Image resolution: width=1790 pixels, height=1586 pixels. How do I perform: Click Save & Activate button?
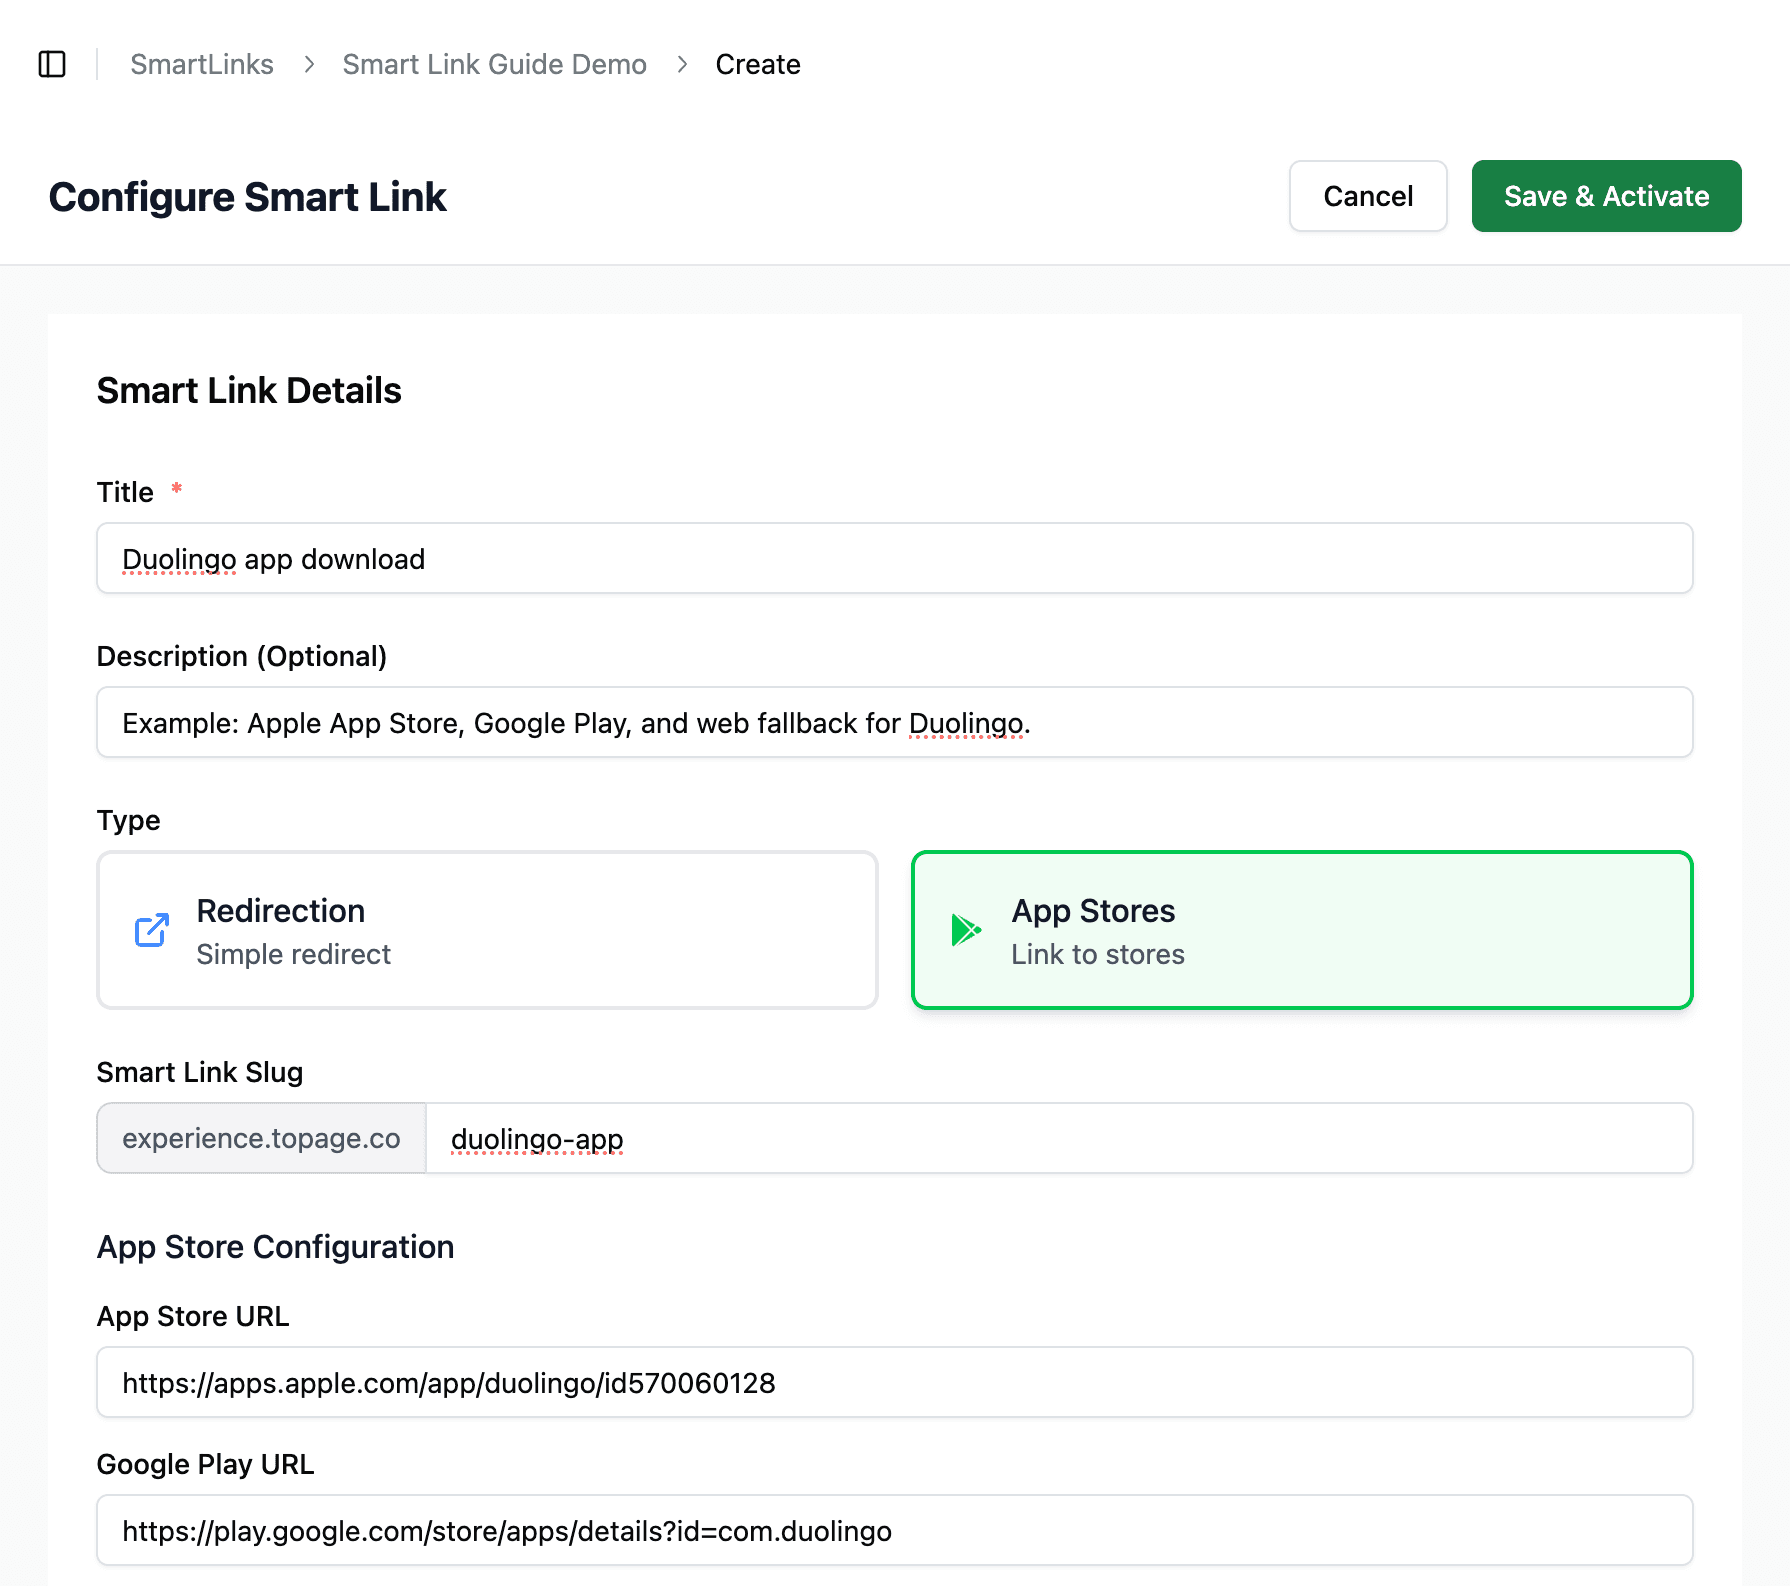click(x=1606, y=196)
